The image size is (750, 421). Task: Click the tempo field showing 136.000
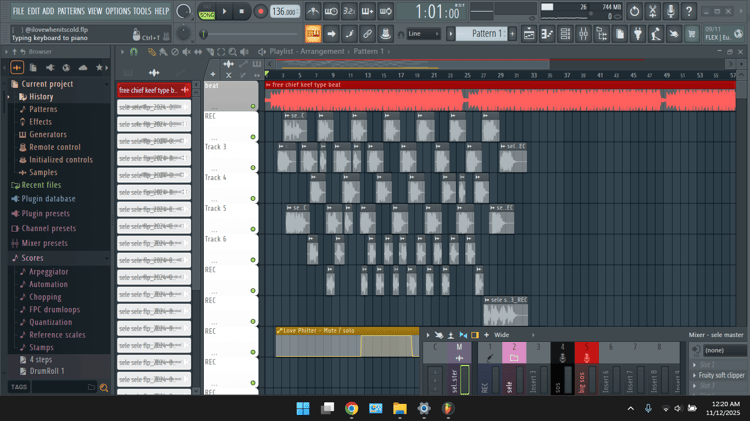pyautogui.click(x=285, y=11)
